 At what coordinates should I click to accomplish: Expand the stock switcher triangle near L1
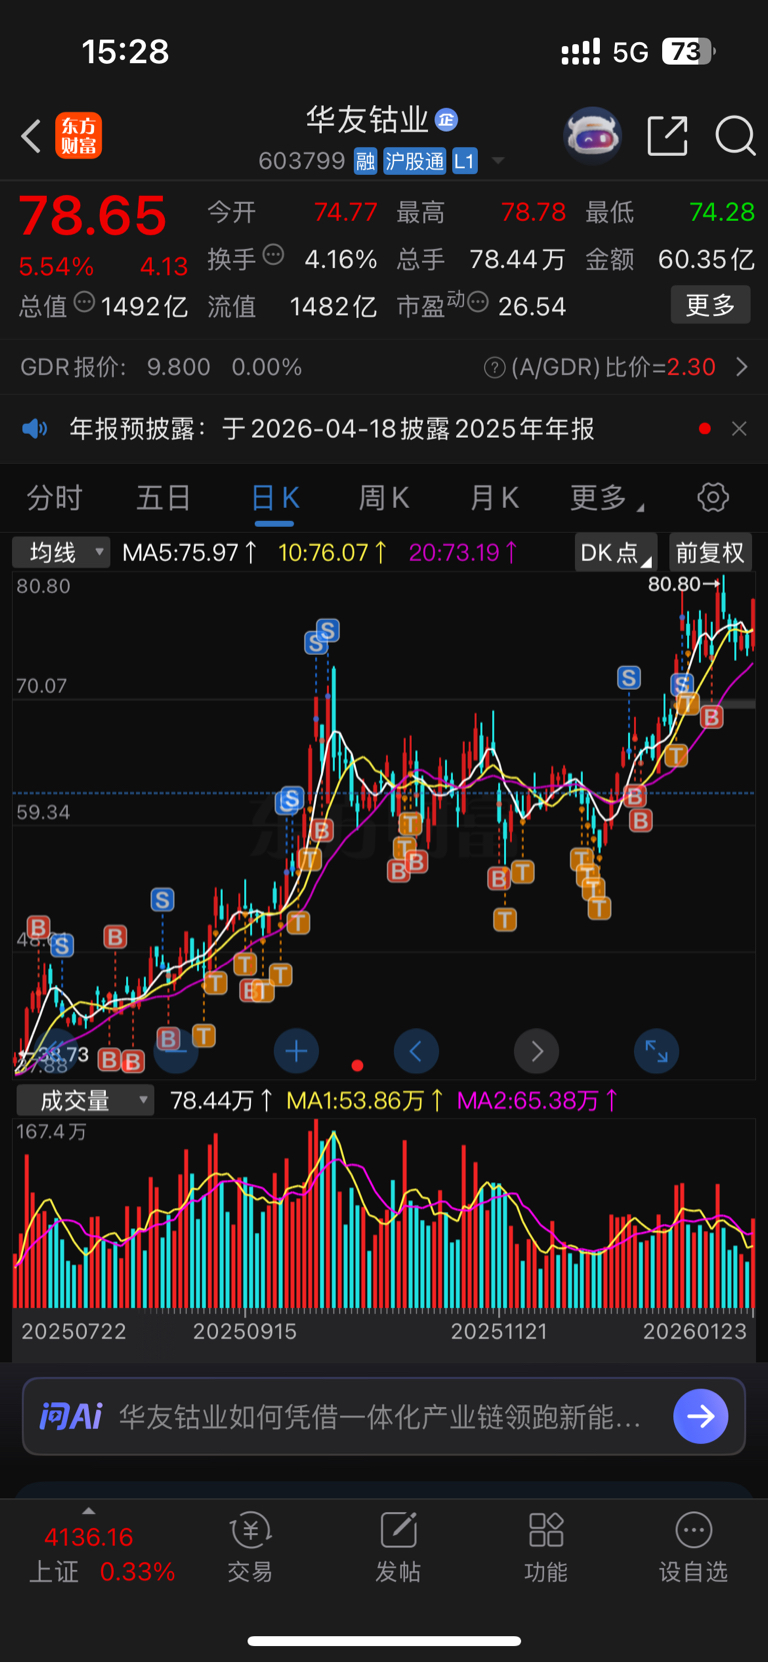[497, 161]
